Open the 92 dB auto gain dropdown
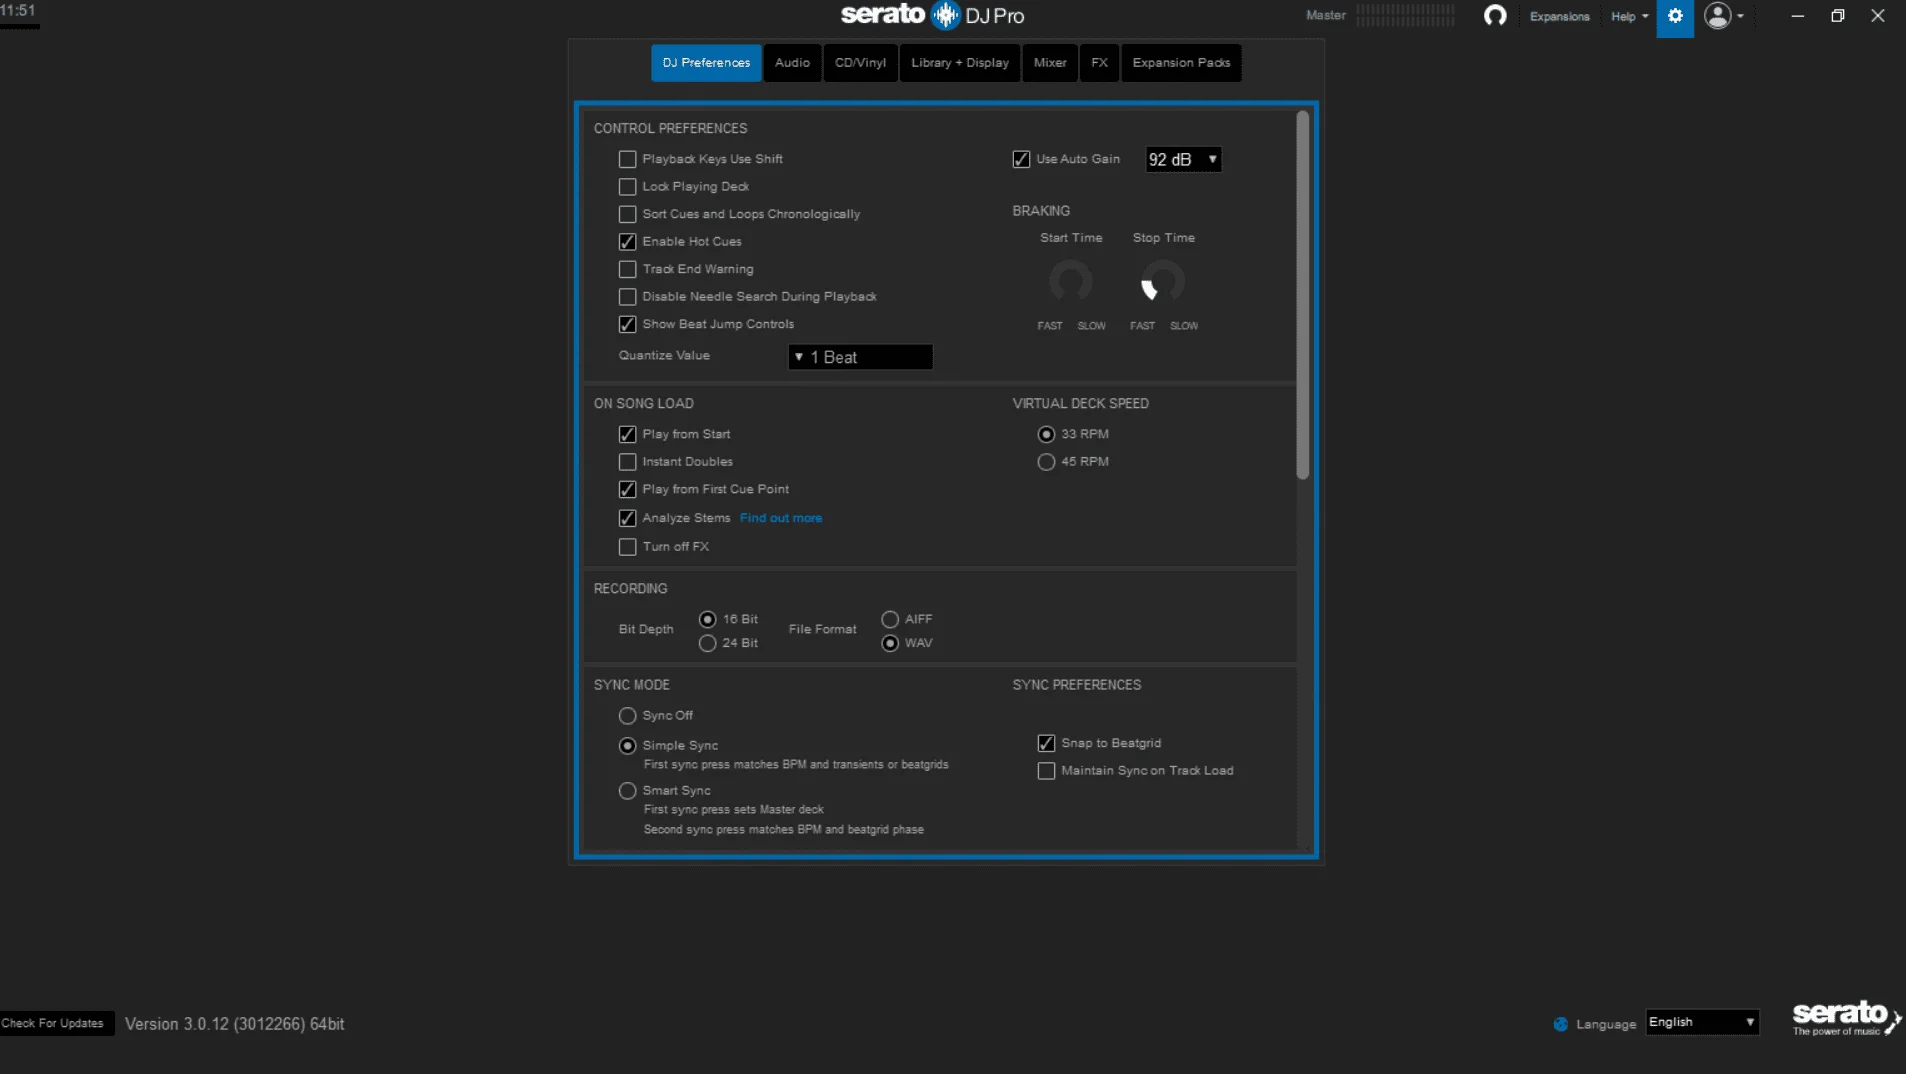1906x1074 pixels. (1183, 160)
